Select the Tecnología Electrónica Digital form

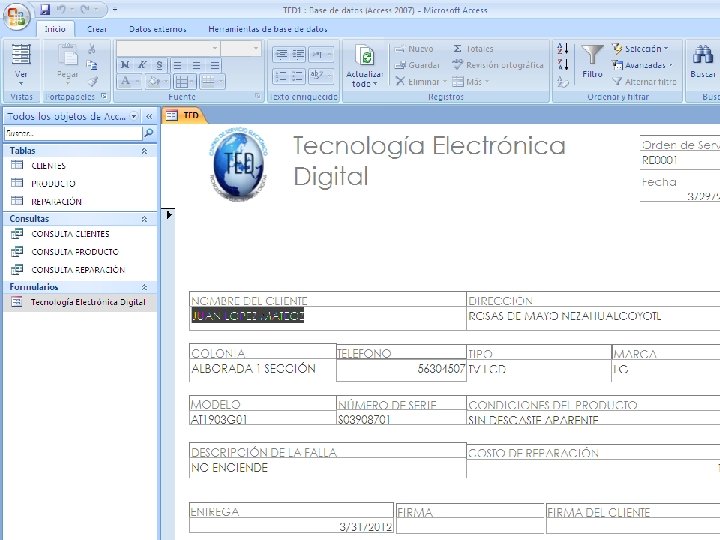click(x=80, y=302)
